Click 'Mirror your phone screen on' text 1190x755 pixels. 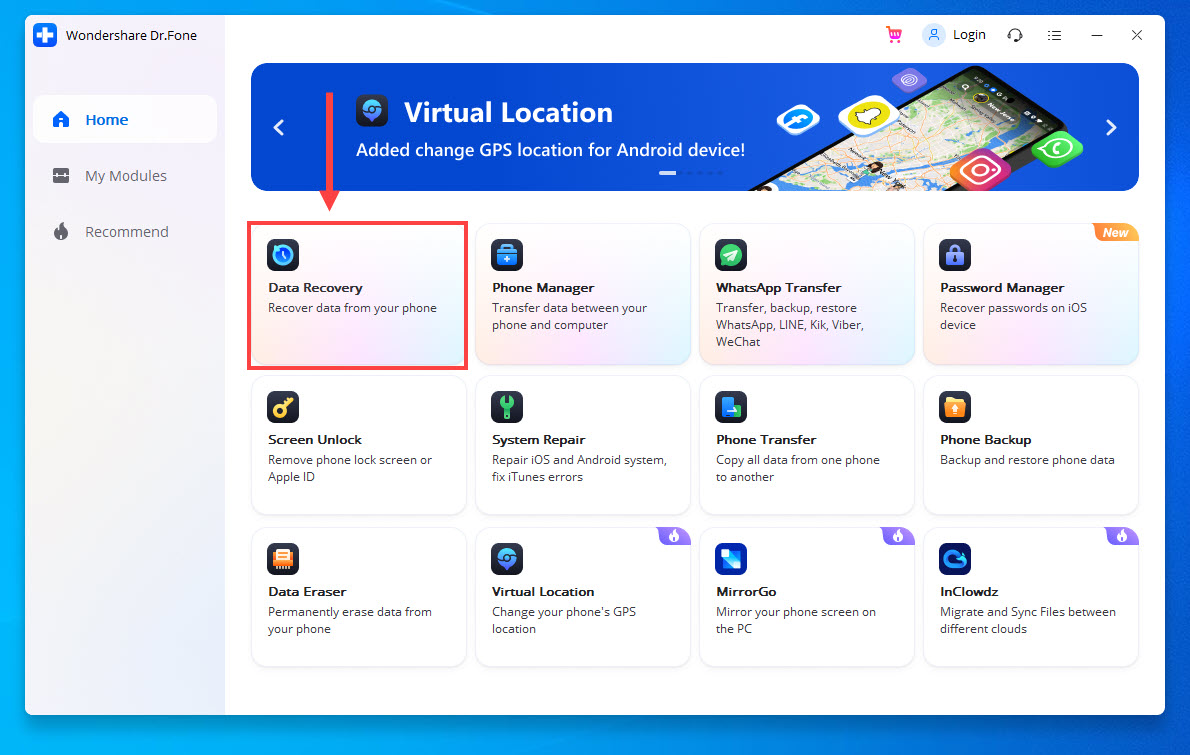pos(795,612)
